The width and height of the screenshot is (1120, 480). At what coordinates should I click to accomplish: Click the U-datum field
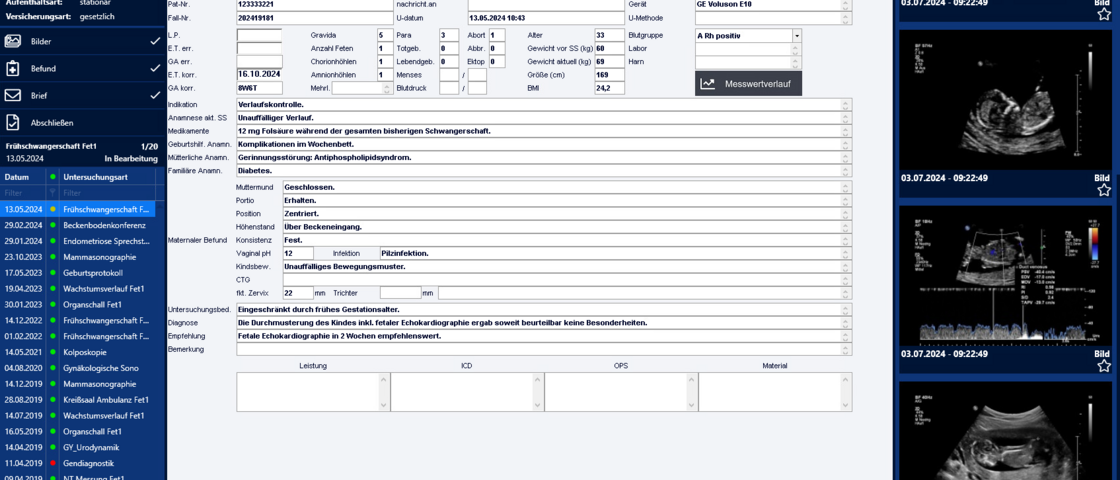(545, 17)
